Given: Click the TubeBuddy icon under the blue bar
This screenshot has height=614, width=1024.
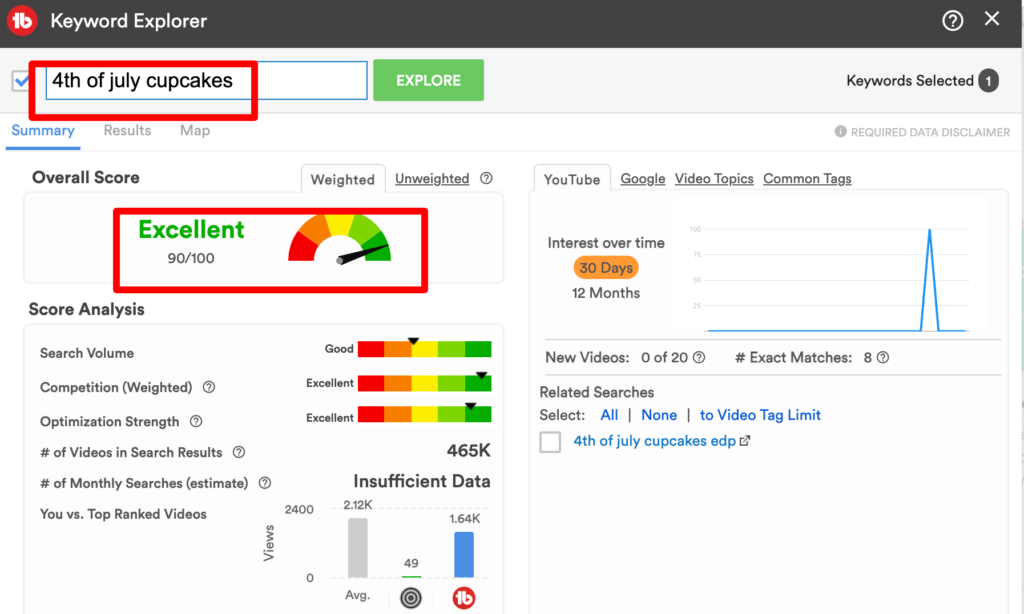Looking at the screenshot, I should [462, 597].
